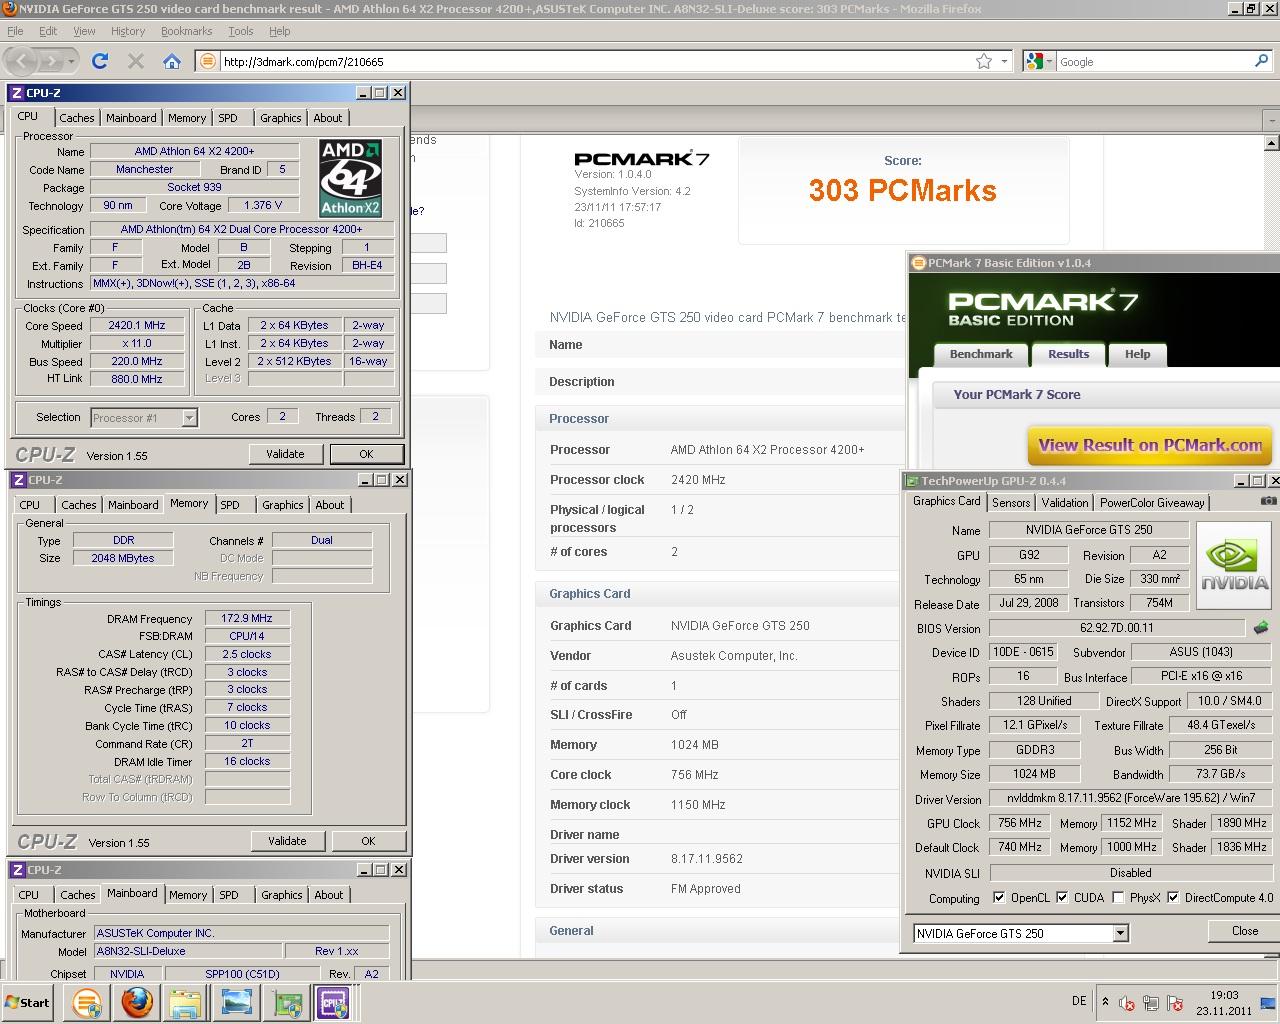The height and width of the screenshot is (1024, 1280).
Task: Open the picture viewer taskbar icon
Action: tap(236, 1002)
